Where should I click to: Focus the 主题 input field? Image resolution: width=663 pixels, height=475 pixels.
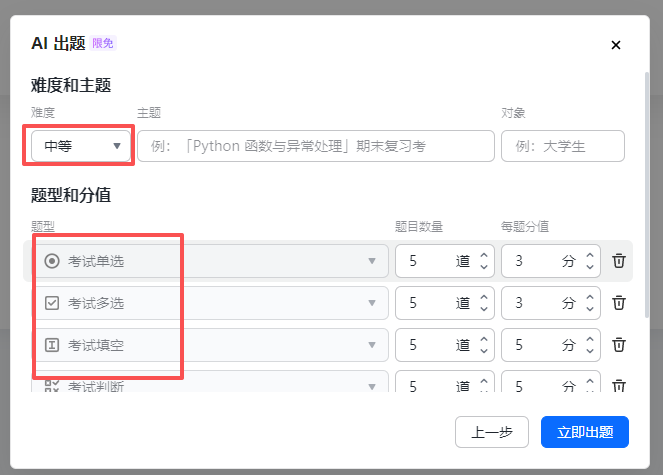pos(316,146)
